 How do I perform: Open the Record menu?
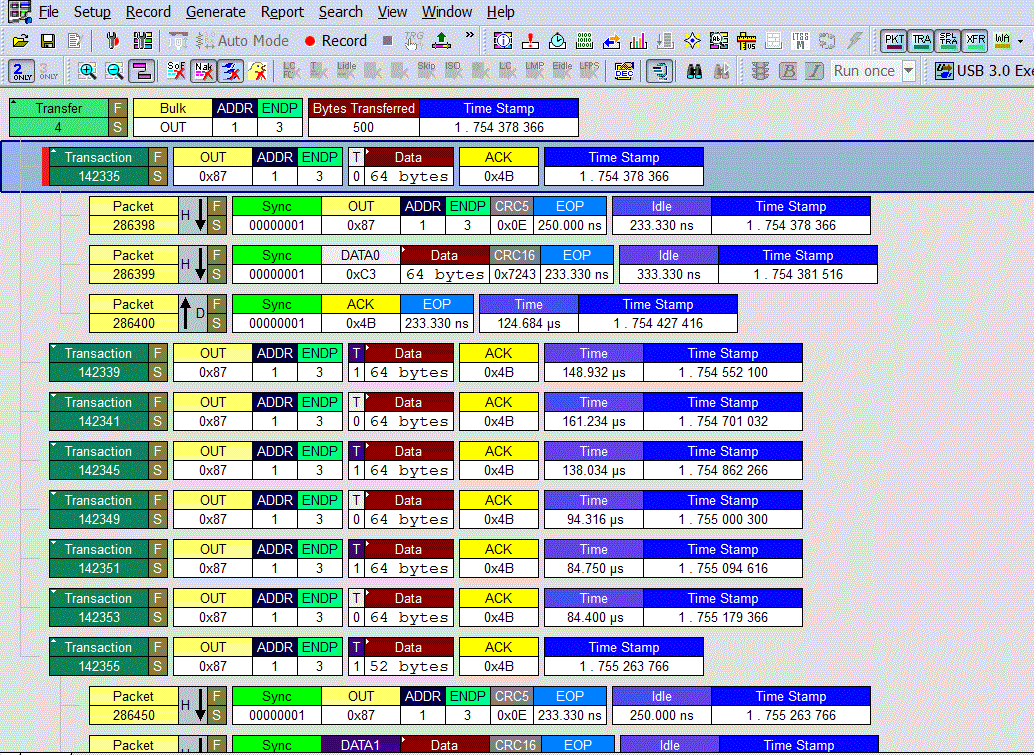pos(148,12)
